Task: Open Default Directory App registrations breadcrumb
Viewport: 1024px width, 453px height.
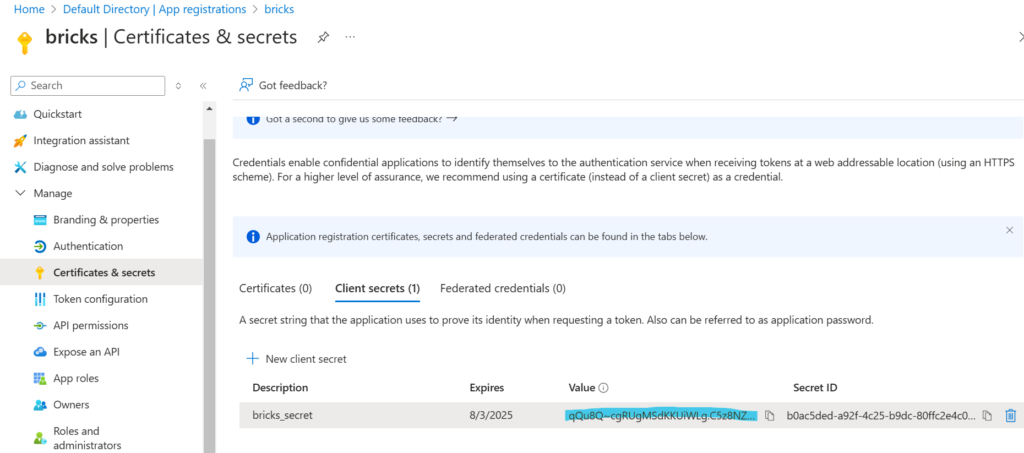Action: coord(154,9)
